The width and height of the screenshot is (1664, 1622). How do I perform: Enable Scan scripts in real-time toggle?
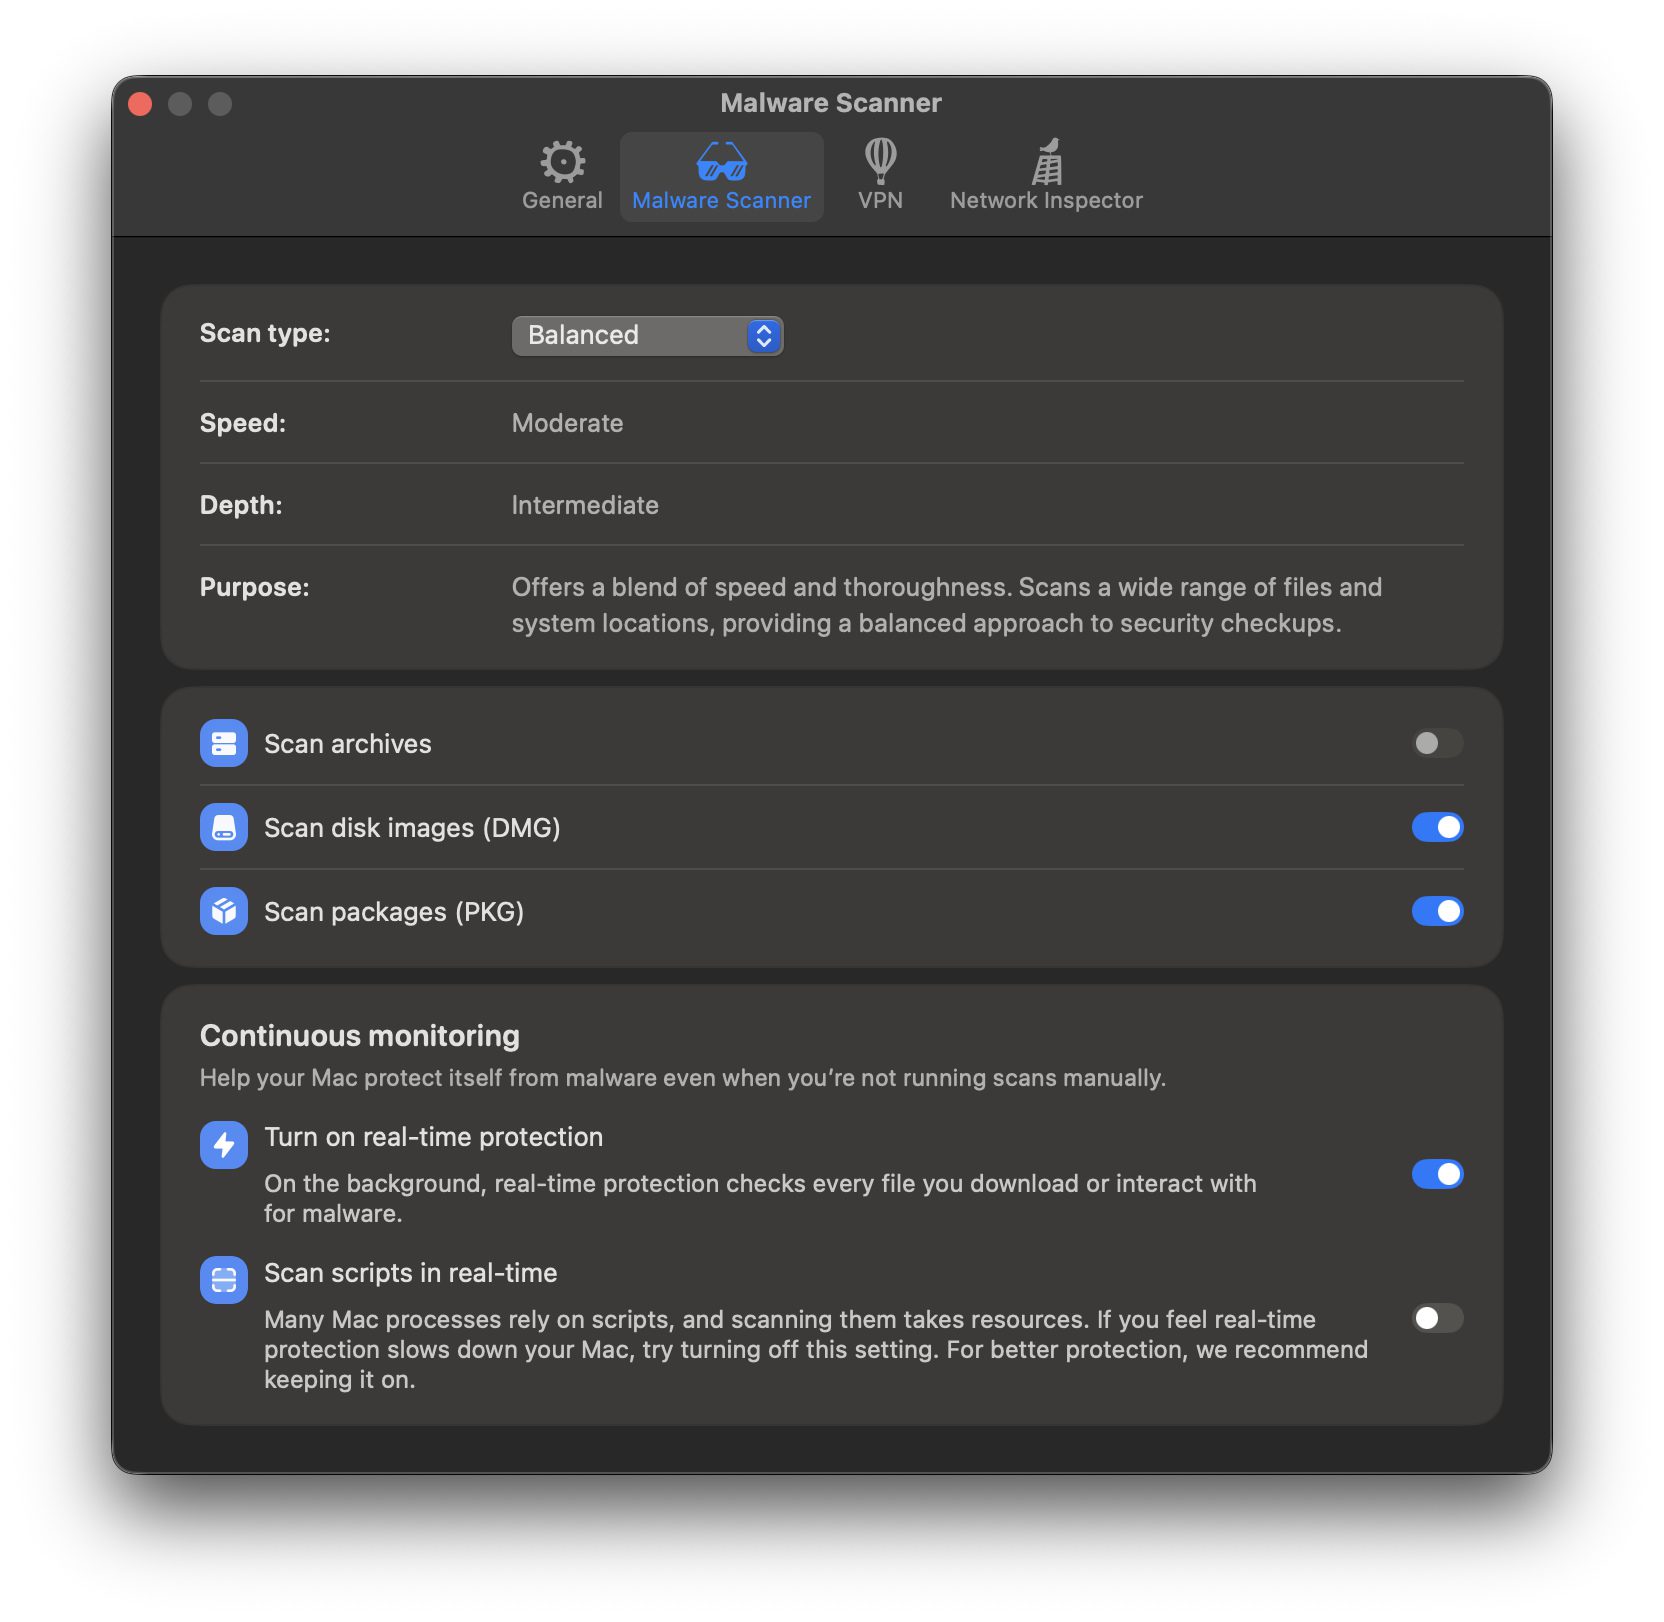1437,1318
